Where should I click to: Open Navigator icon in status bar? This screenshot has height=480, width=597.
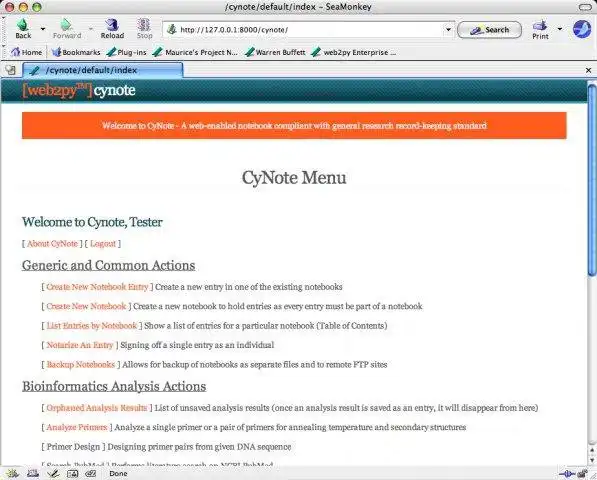pyautogui.click(x=12, y=474)
